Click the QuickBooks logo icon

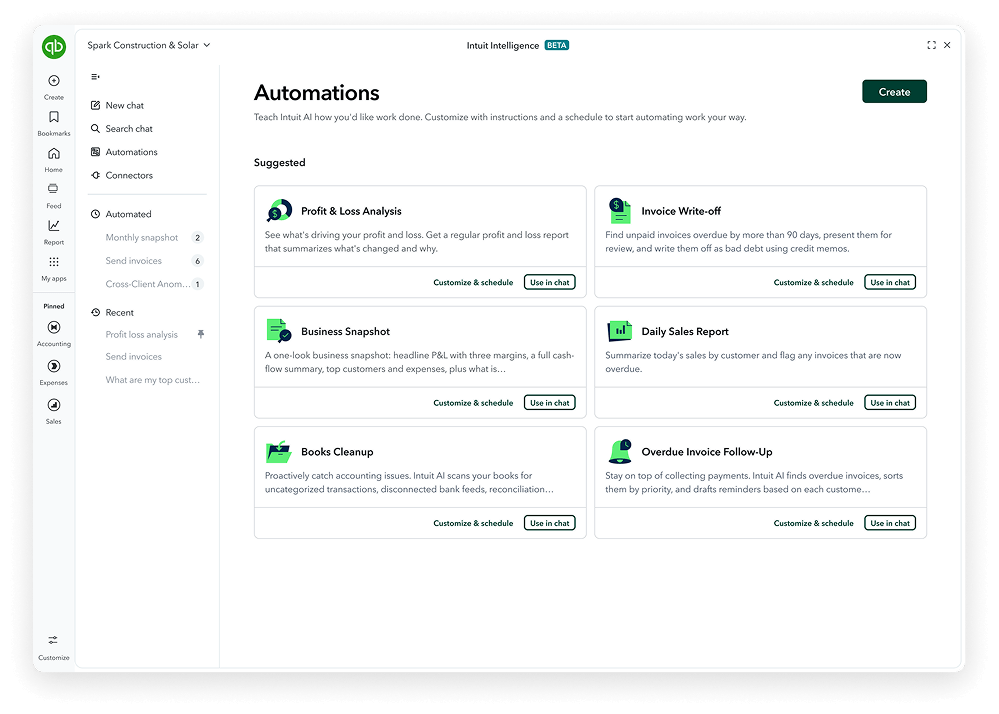pos(54,46)
